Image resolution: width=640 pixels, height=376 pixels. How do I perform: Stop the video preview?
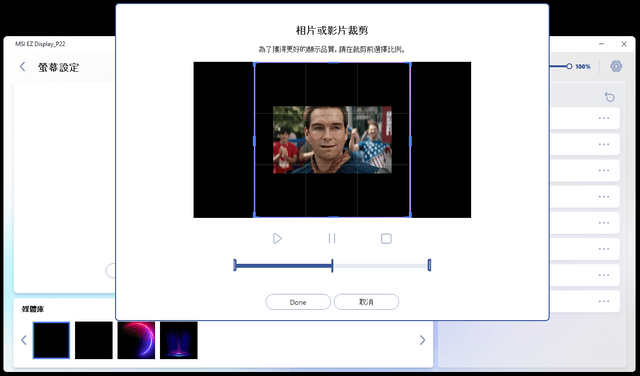[x=386, y=238]
